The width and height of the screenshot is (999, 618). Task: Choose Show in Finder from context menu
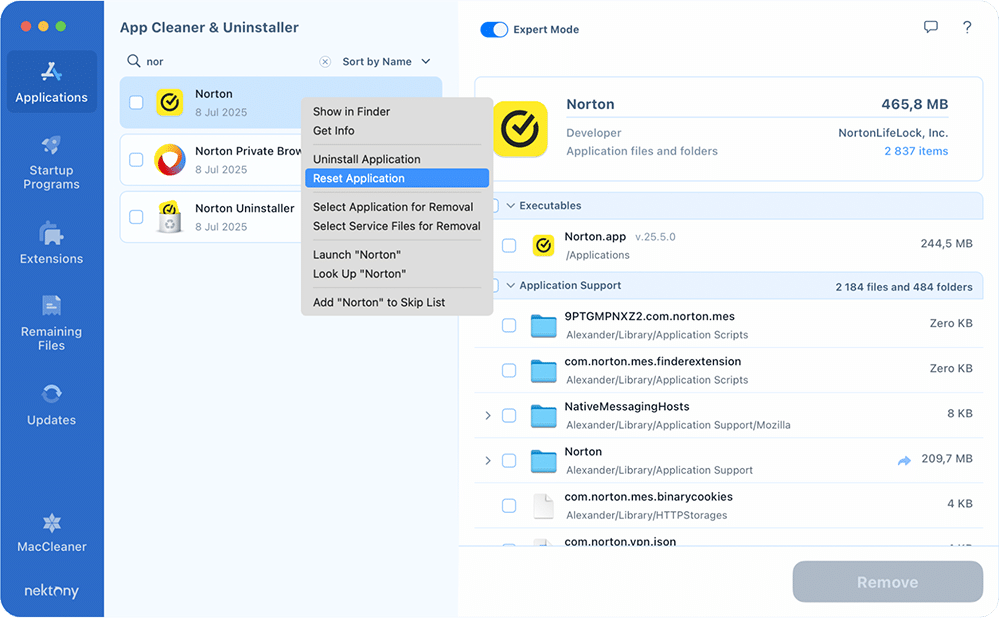tap(397, 111)
